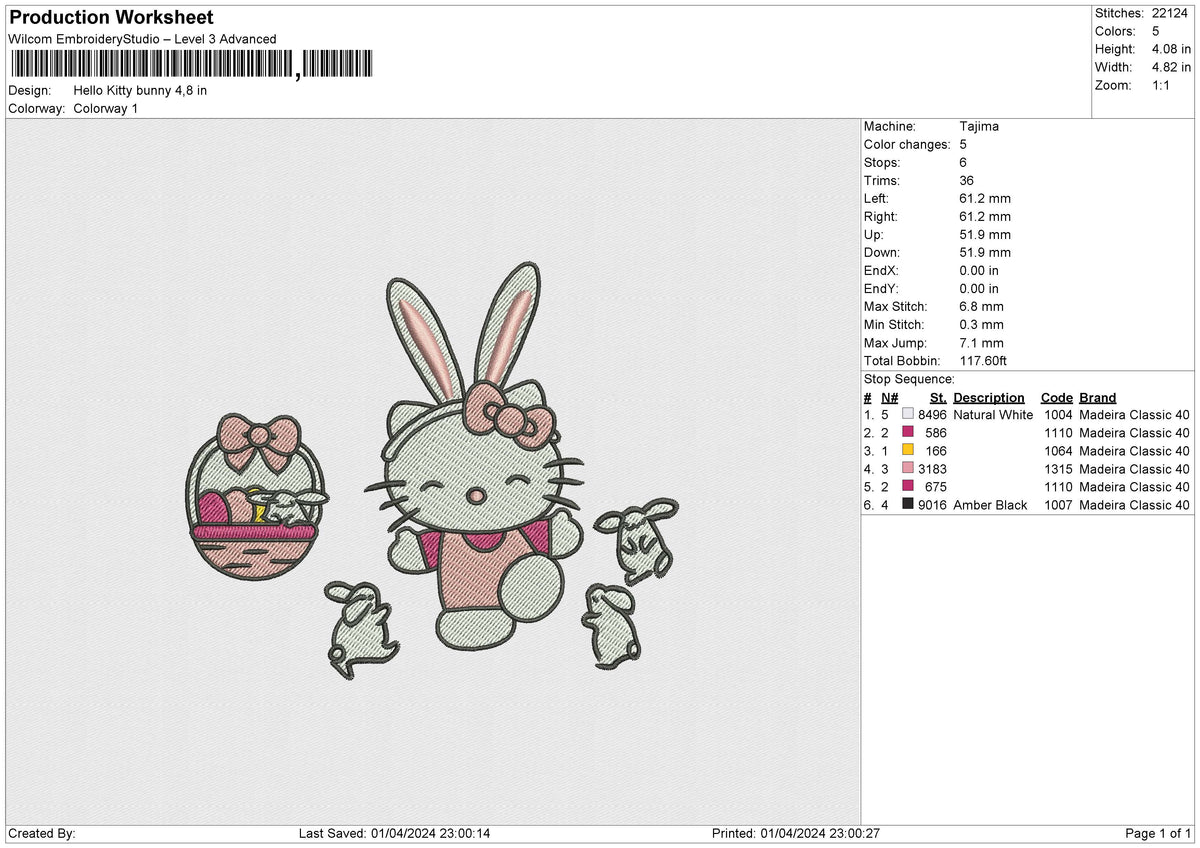Select the 'Down:' label
Screen dimensions: 1200x848
coord(882,253)
